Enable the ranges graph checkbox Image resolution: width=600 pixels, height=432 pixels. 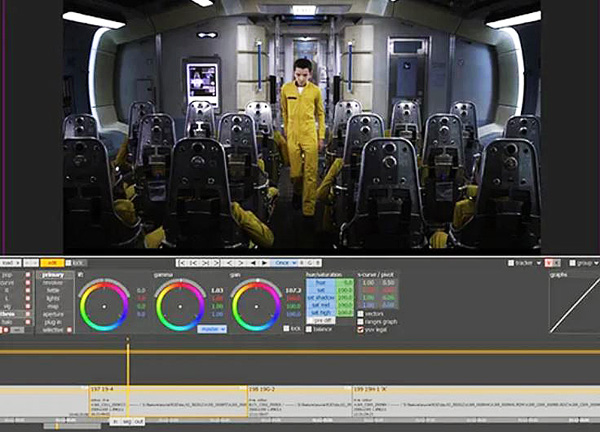(360, 322)
